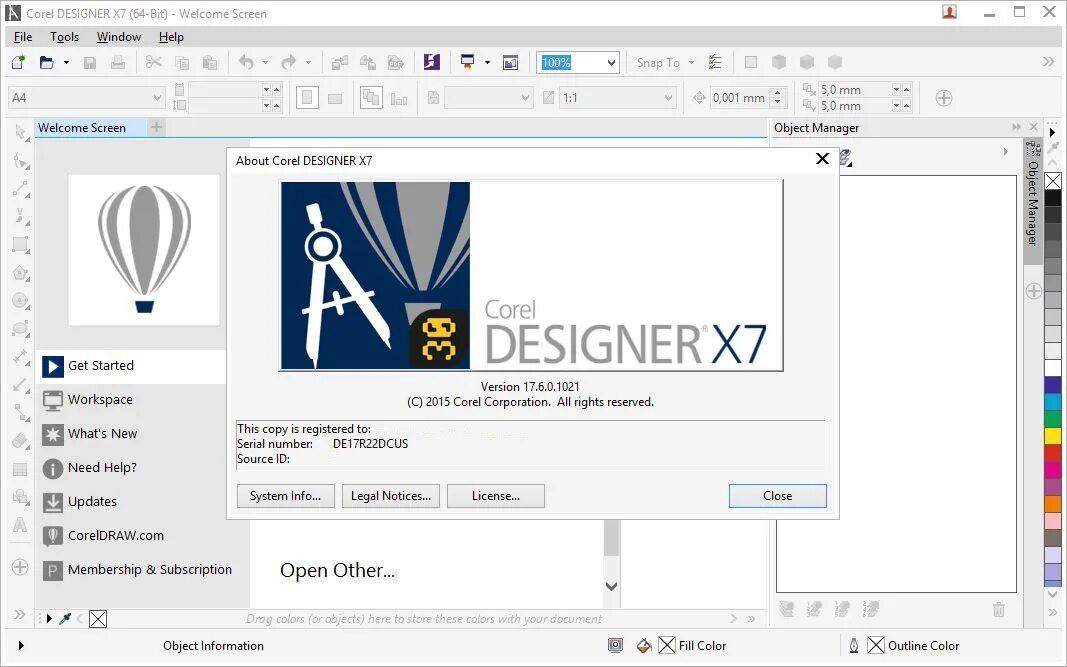Open the zoom level 100% dropdown
Viewport: 1067px width, 667px height.
(611, 63)
